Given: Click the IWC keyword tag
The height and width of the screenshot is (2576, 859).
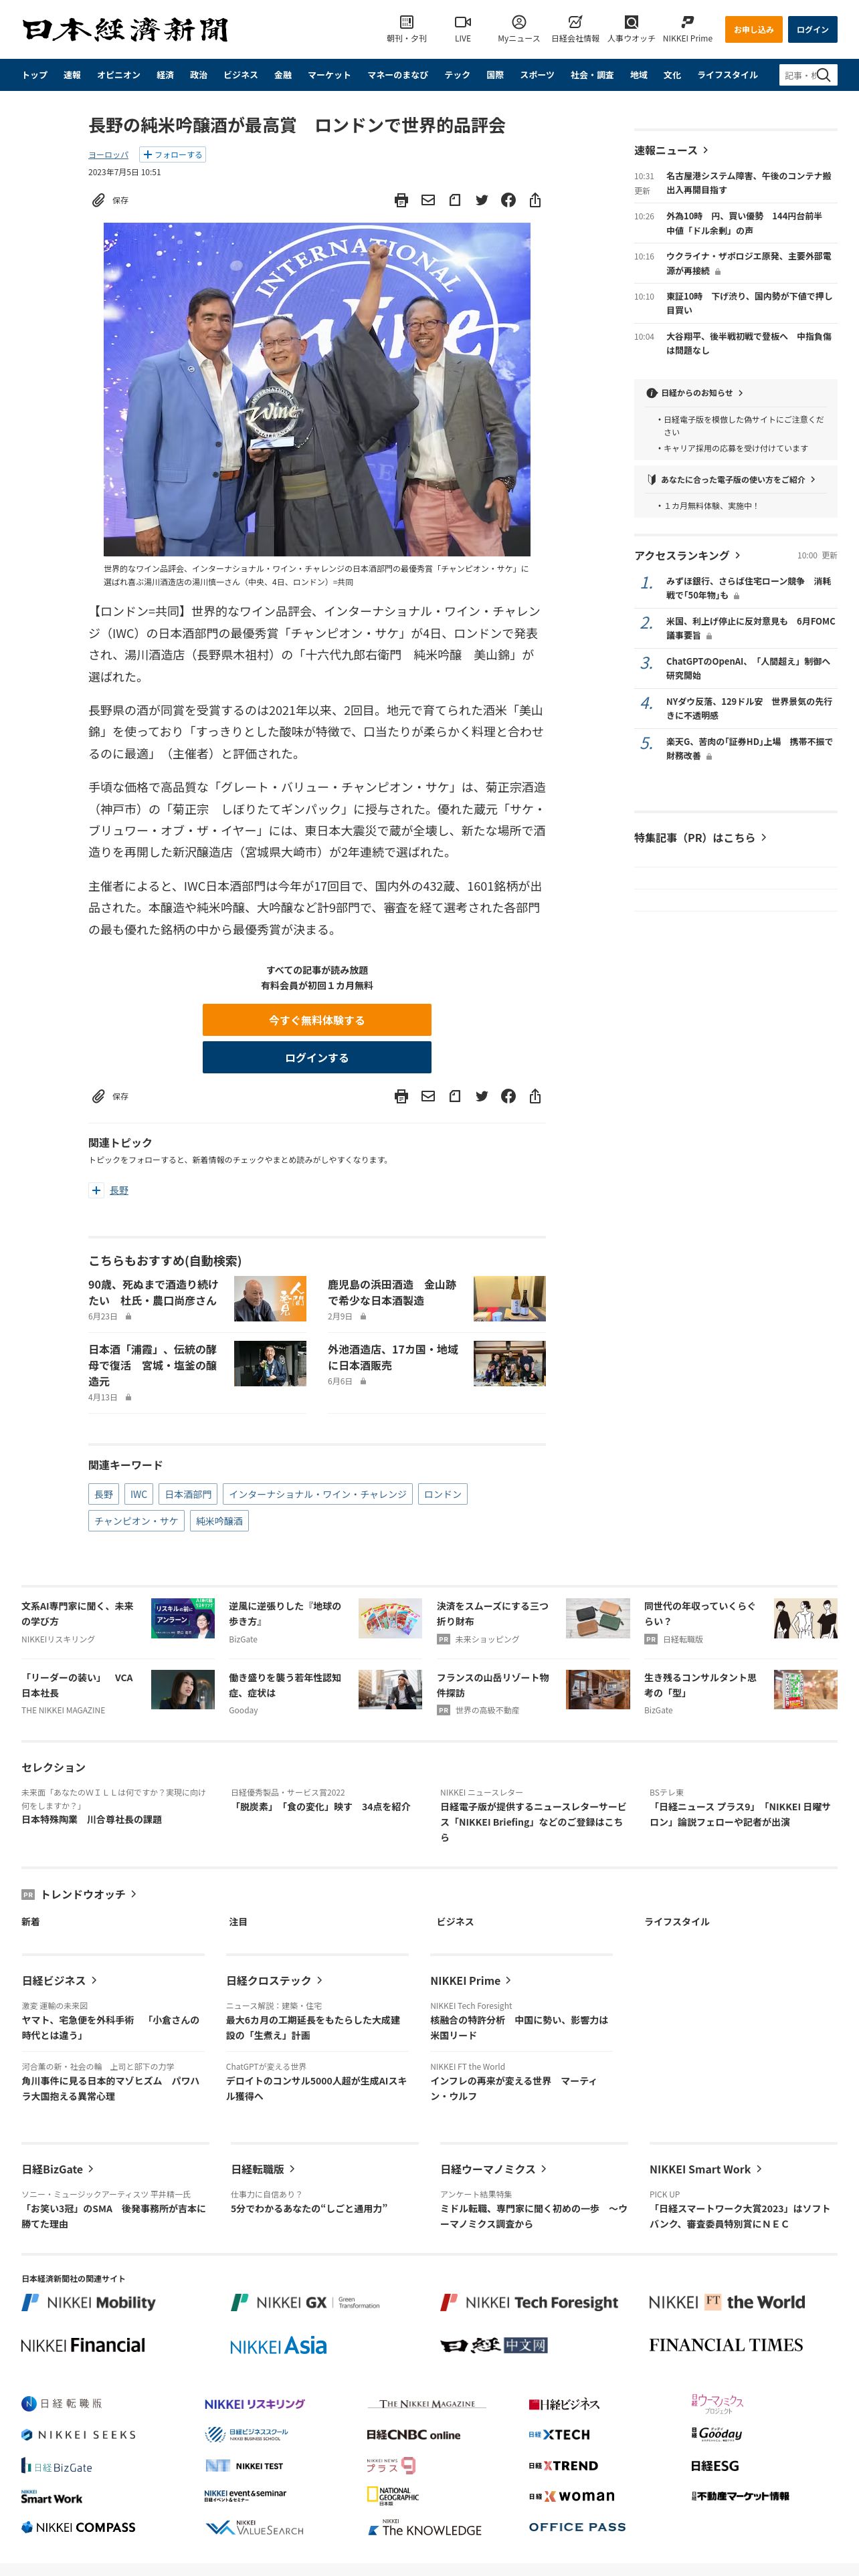Looking at the screenshot, I should point(139,1494).
